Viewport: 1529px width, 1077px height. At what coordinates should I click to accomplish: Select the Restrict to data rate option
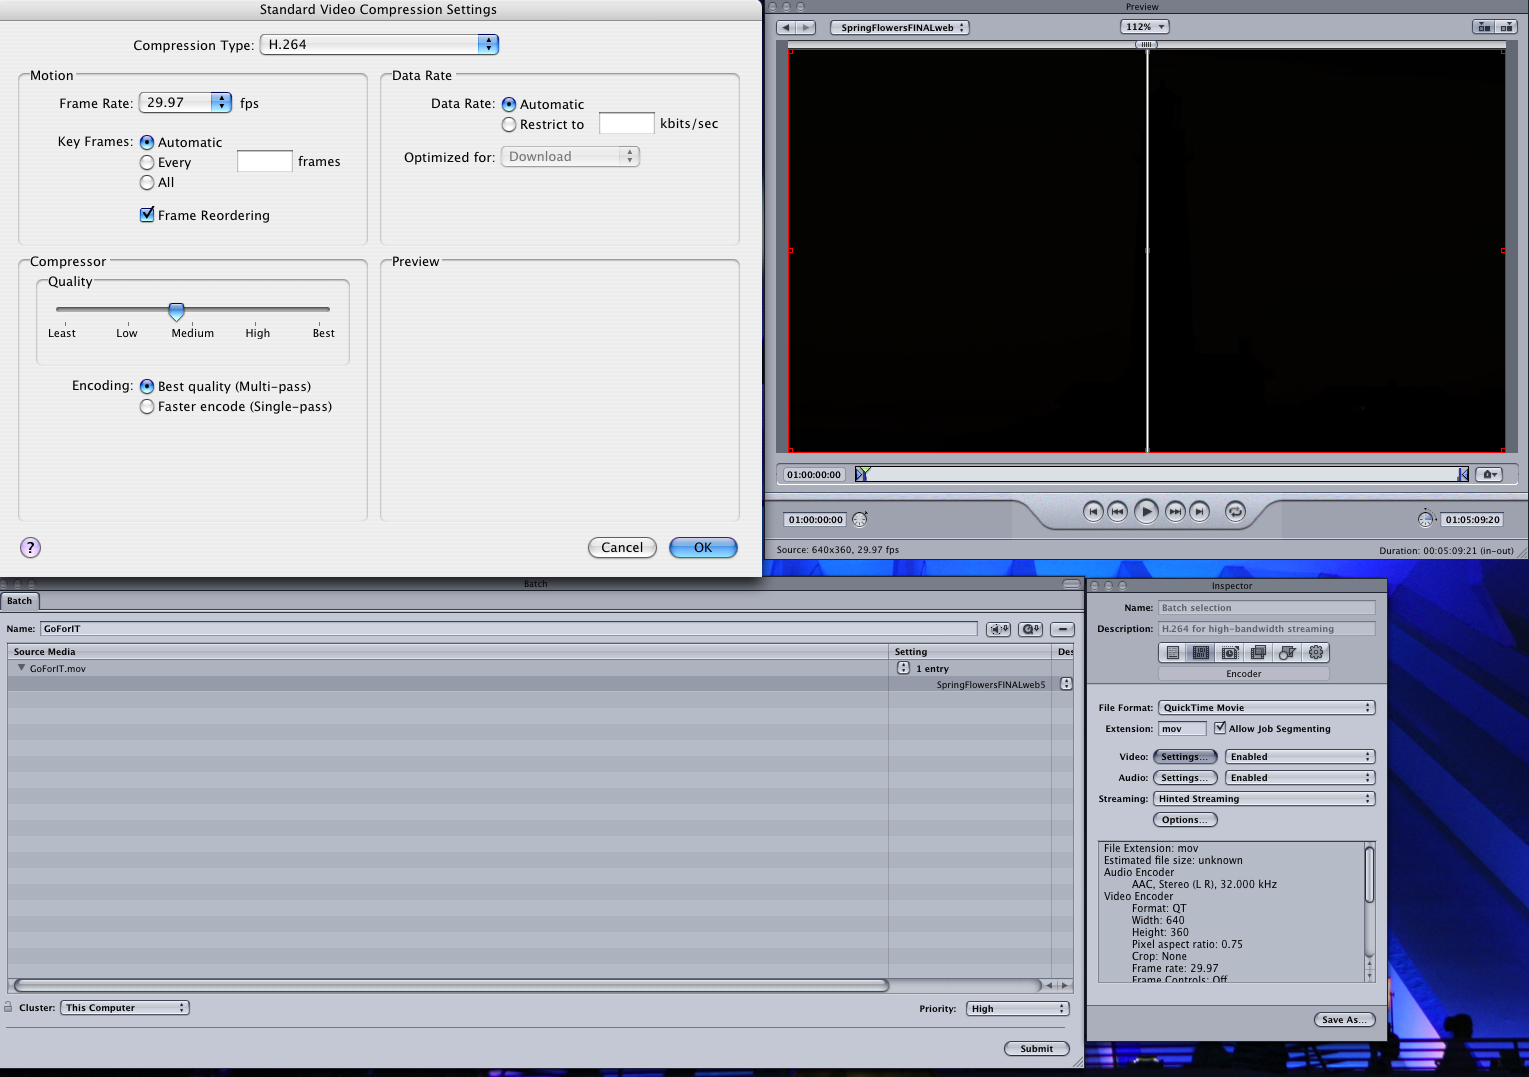[509, 125]
